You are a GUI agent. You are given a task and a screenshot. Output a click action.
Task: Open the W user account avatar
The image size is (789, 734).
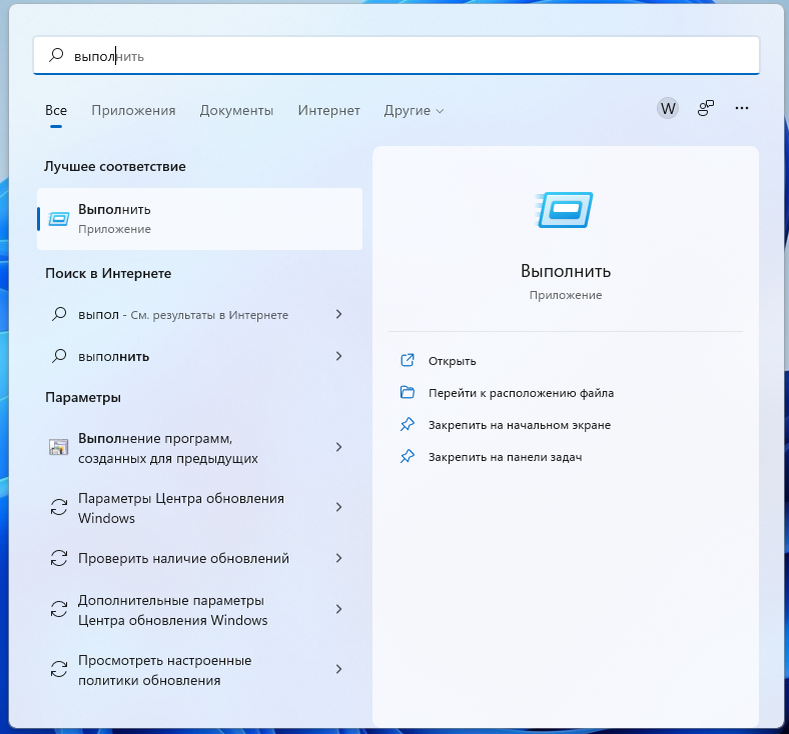pyautogui.click(x=668, y=108)
